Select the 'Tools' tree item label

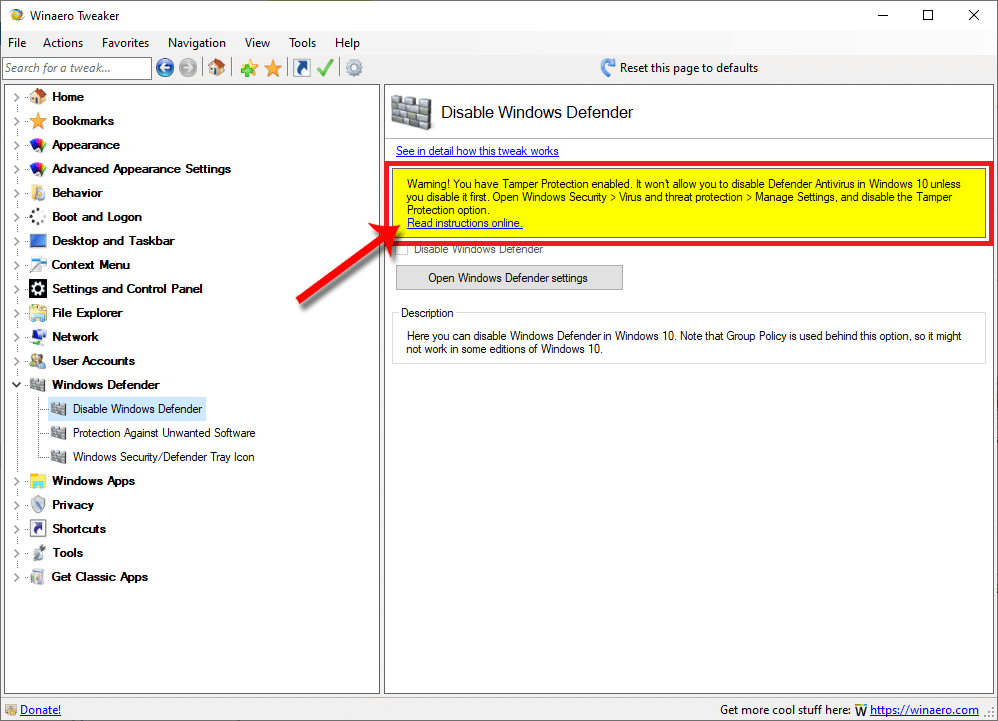(67, 553)
